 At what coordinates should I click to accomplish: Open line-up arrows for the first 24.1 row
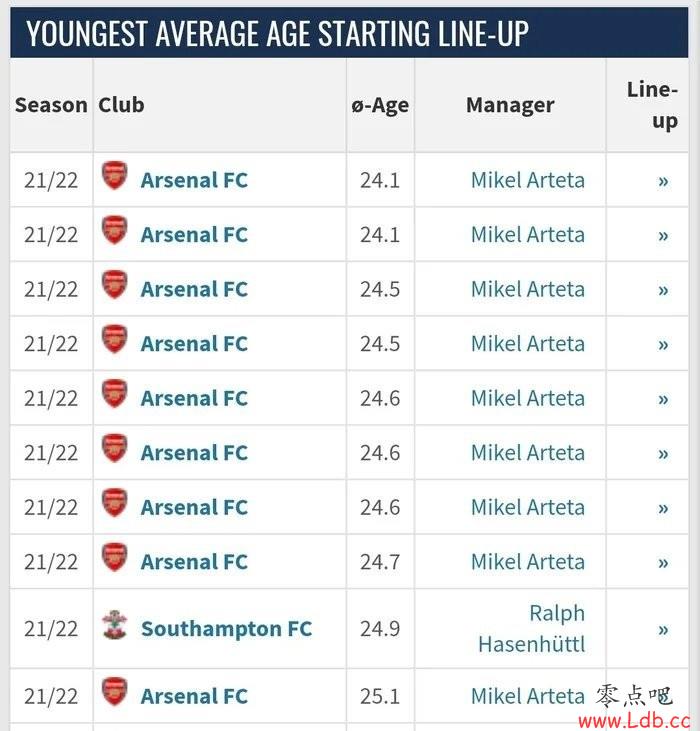point(663,181)
